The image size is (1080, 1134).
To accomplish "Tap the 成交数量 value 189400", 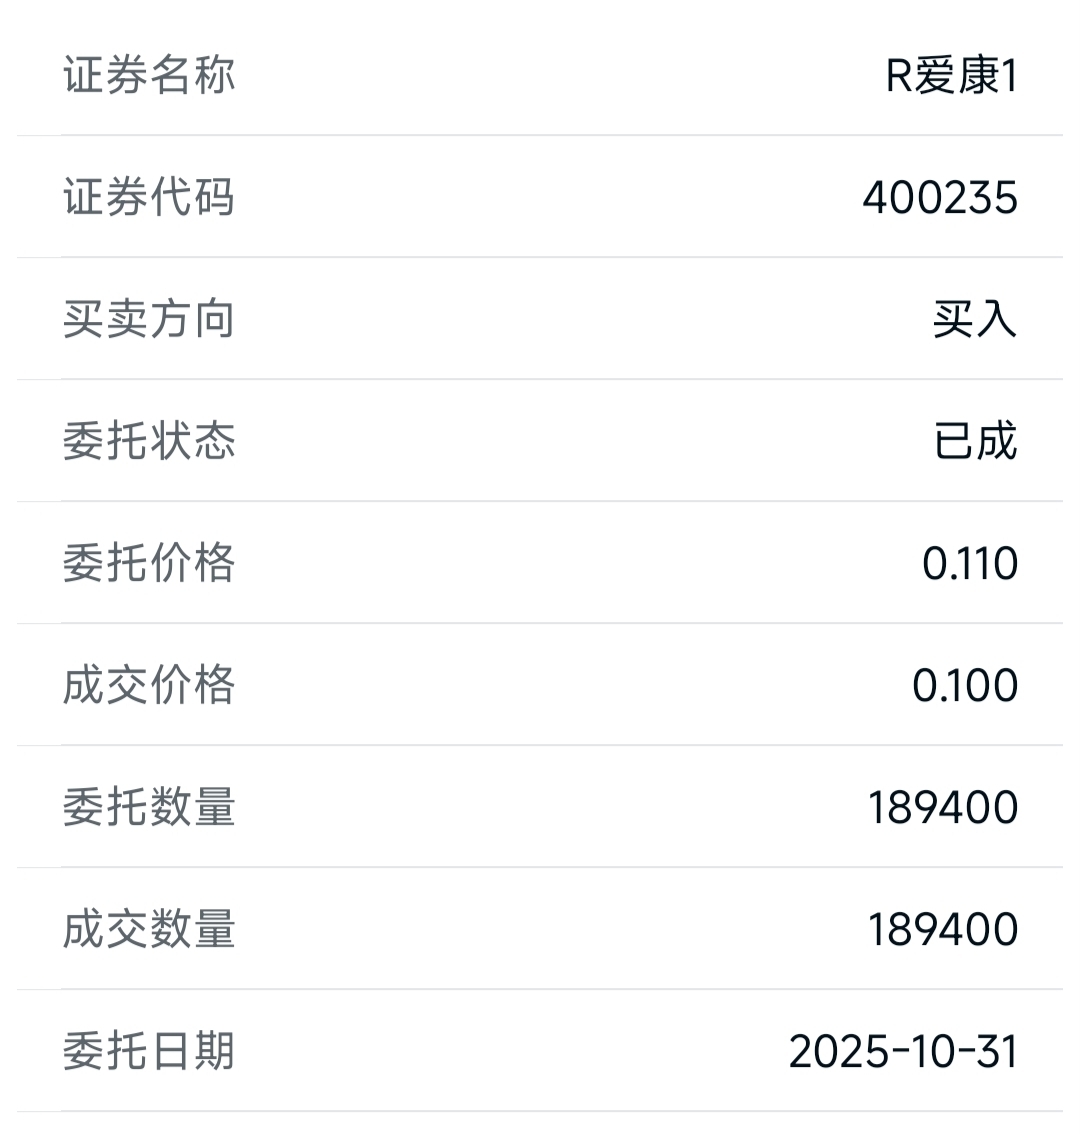I will point(943,930).
